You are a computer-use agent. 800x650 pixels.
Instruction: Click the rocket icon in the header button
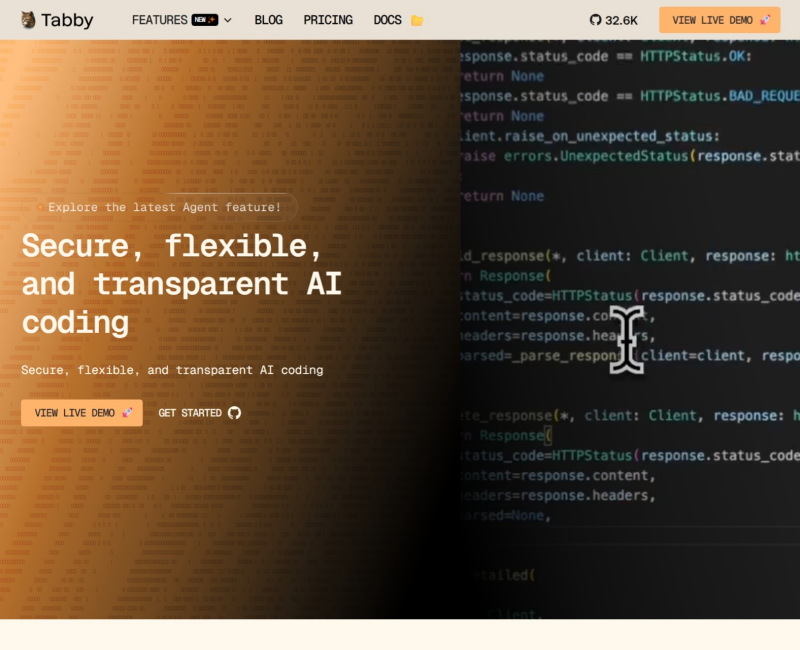pyautogui.click(x=765, y=20)
